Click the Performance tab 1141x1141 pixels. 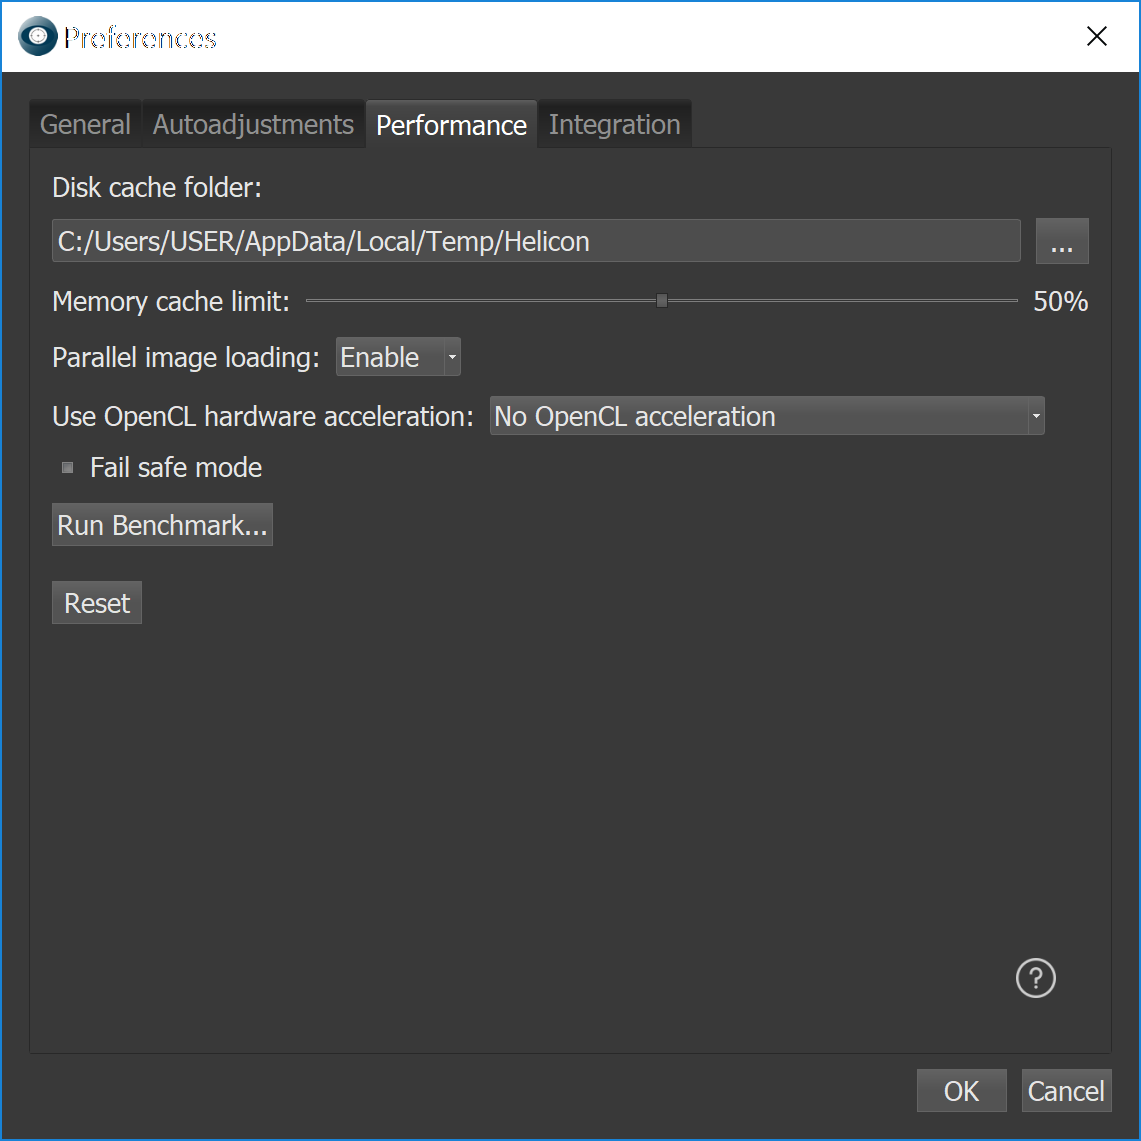point(451,125)
